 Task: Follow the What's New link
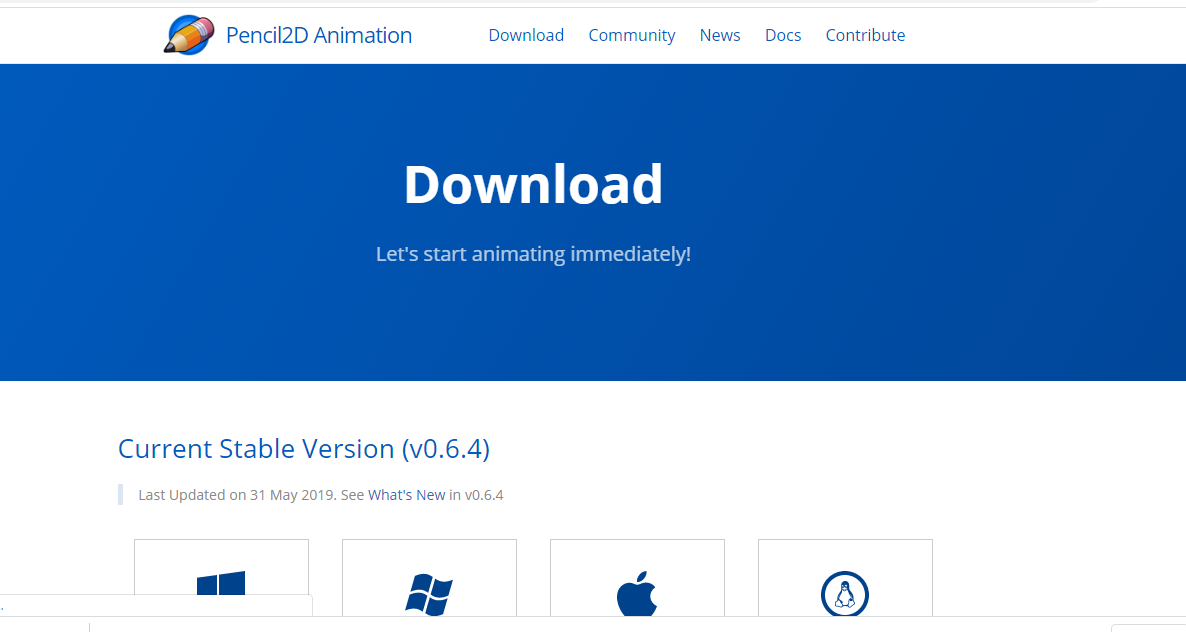[x=406, y=495]
